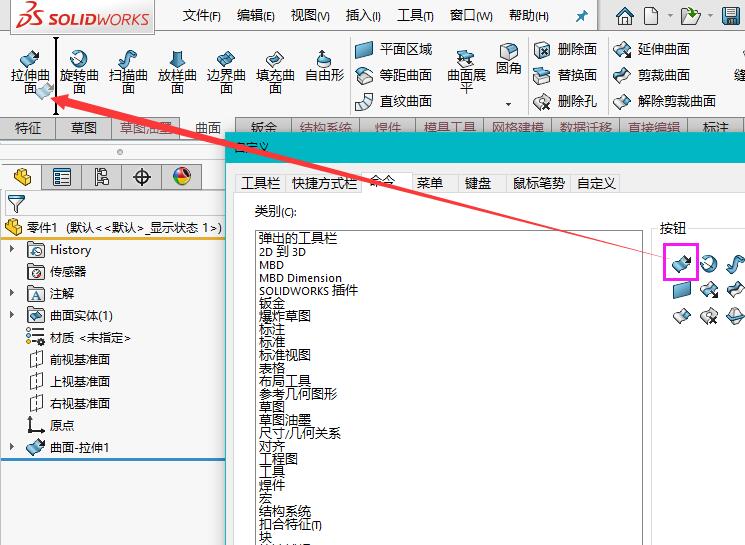Select the Trim Surface (剪裁曲面) command
745x545 pixels.
(651, 75)
